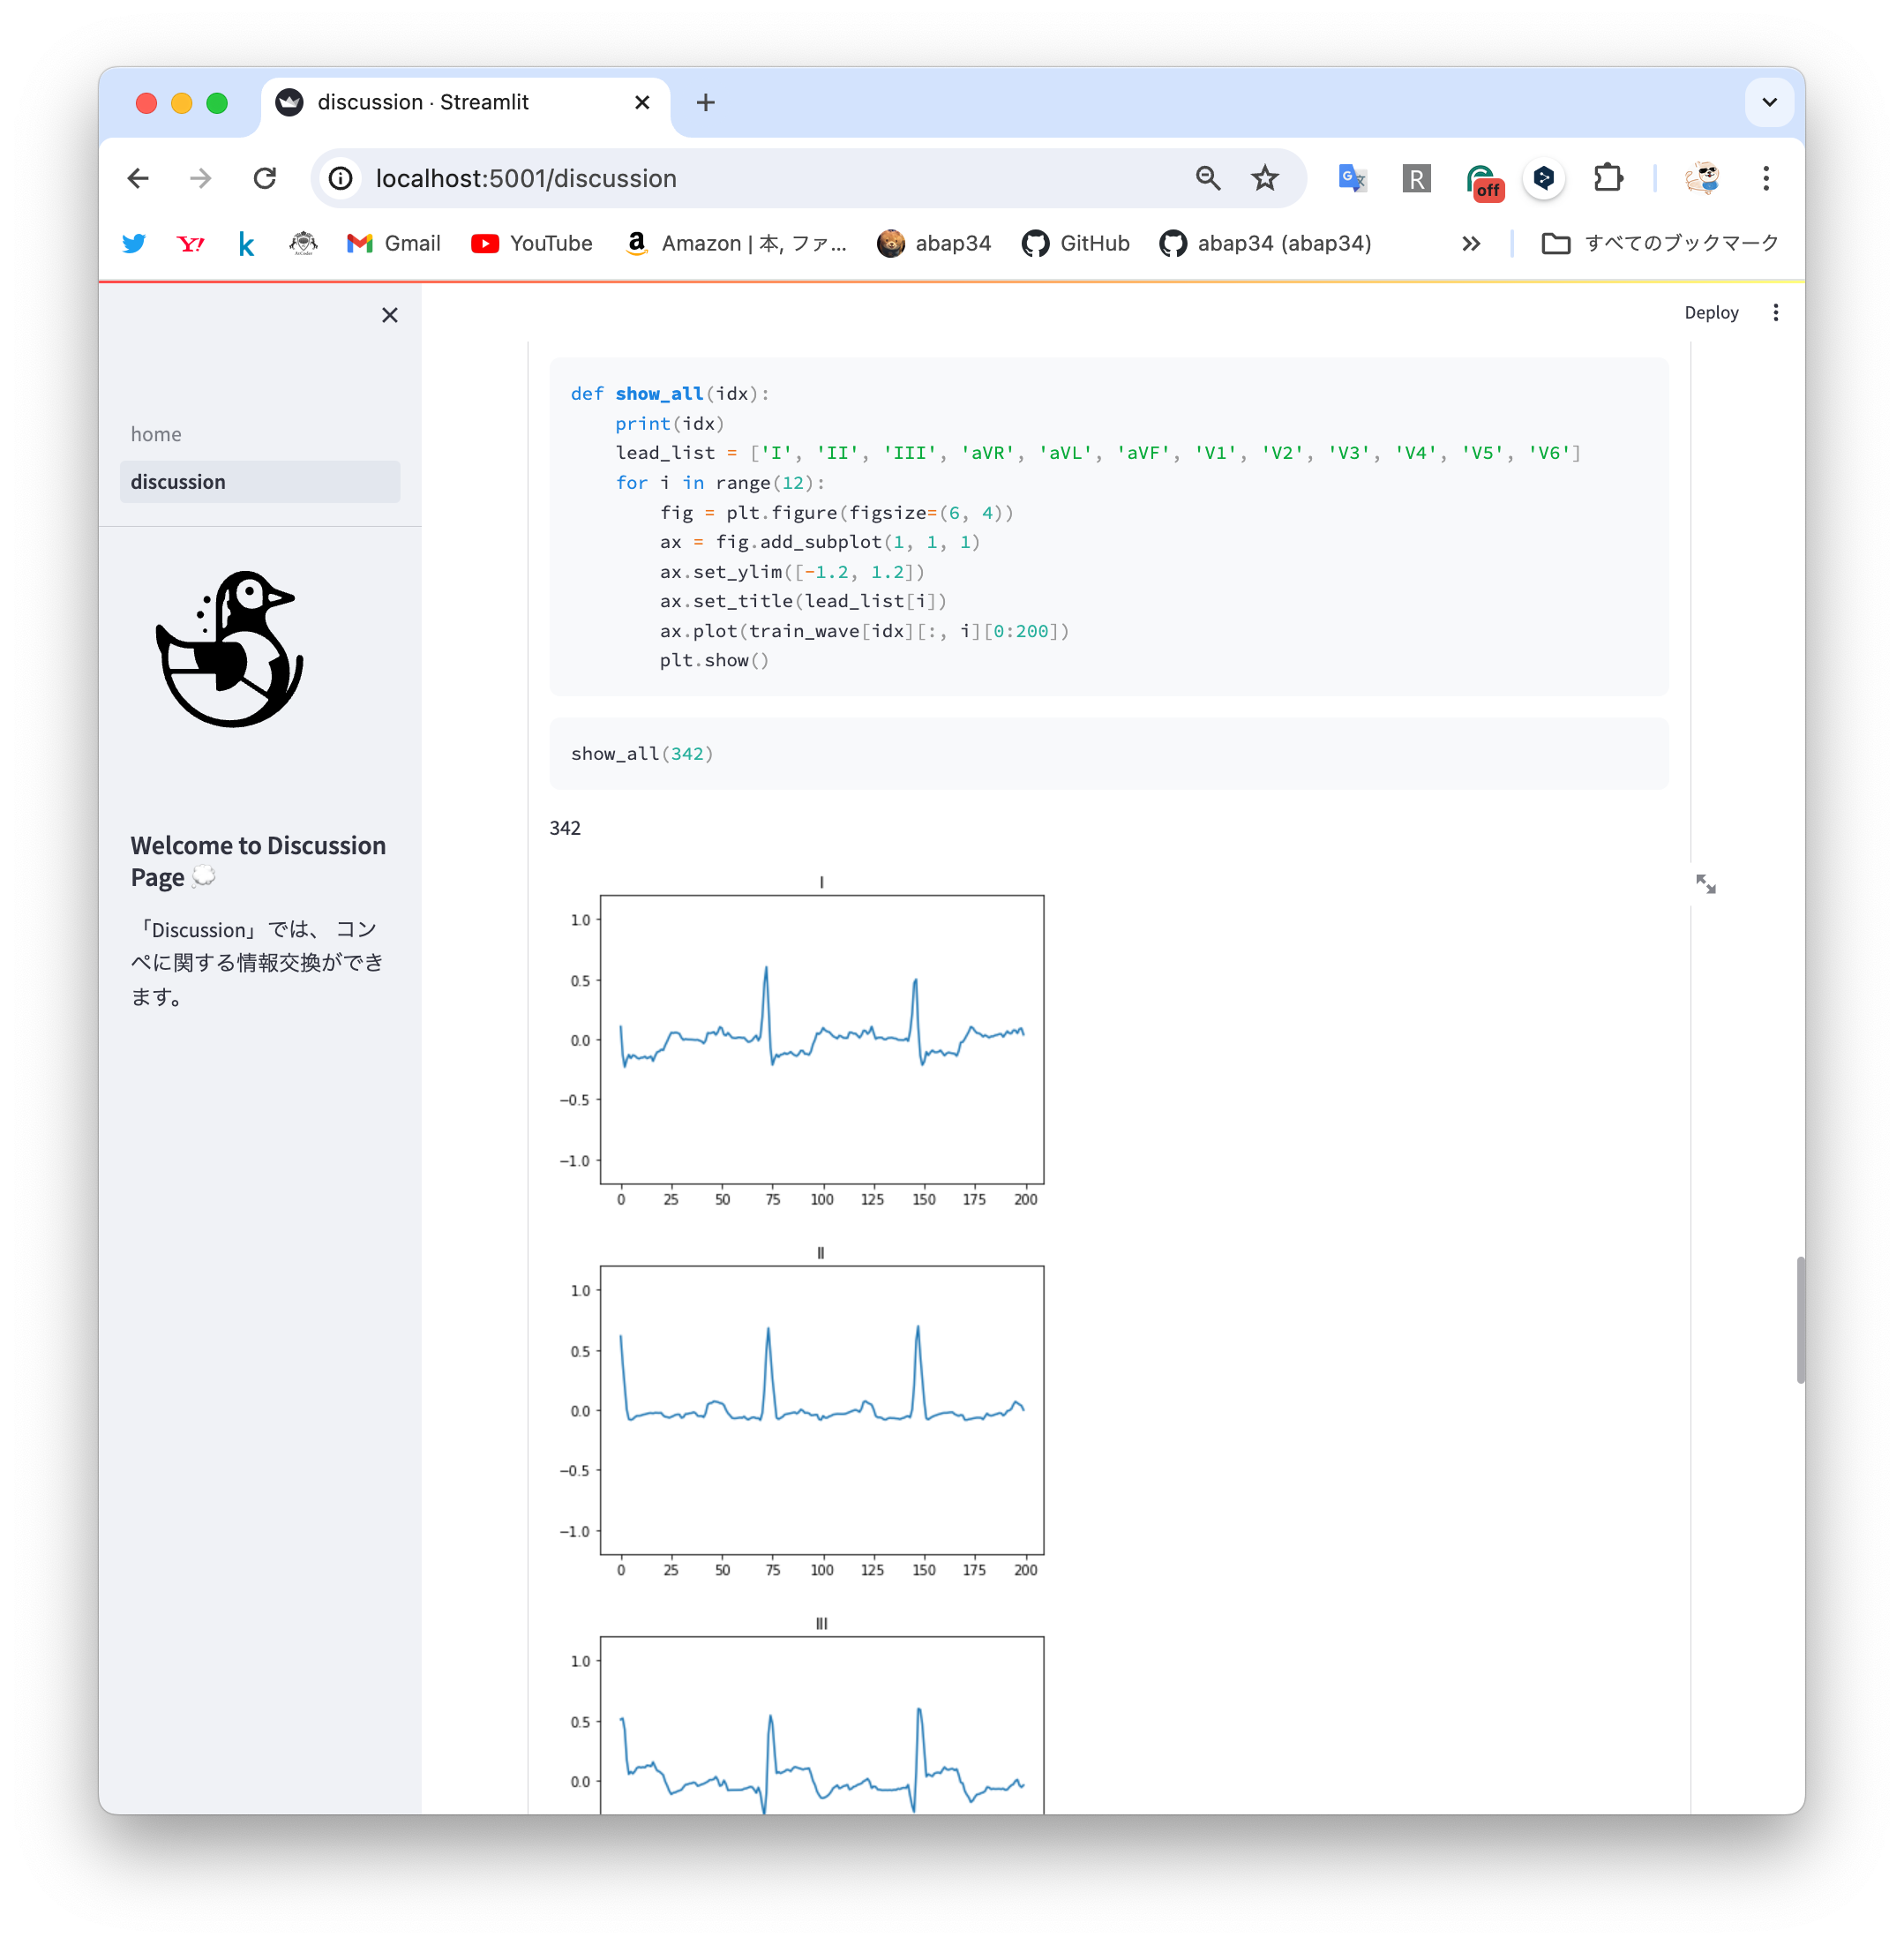This screenshot has height=1945, width=1904.
Task: Bookmark this page with the star
Action: pyautogui.click(x=1265, y=178)
